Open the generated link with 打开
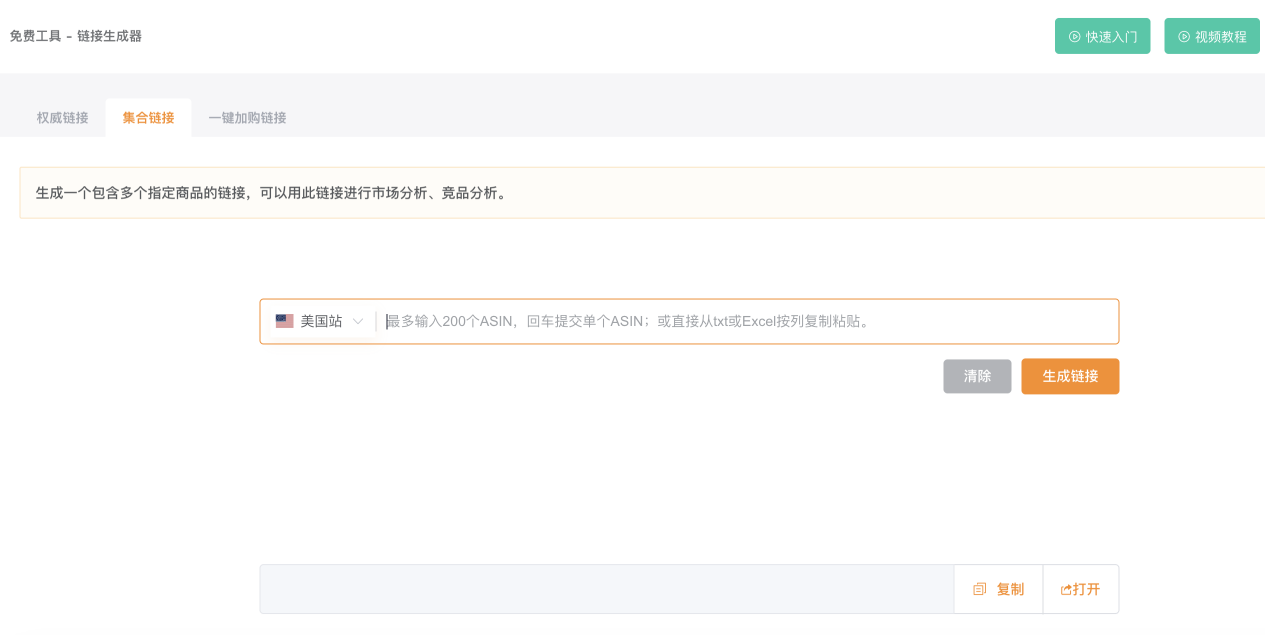The height and width of the screenshot is (635, 1265). click(x=1080, y=589)
